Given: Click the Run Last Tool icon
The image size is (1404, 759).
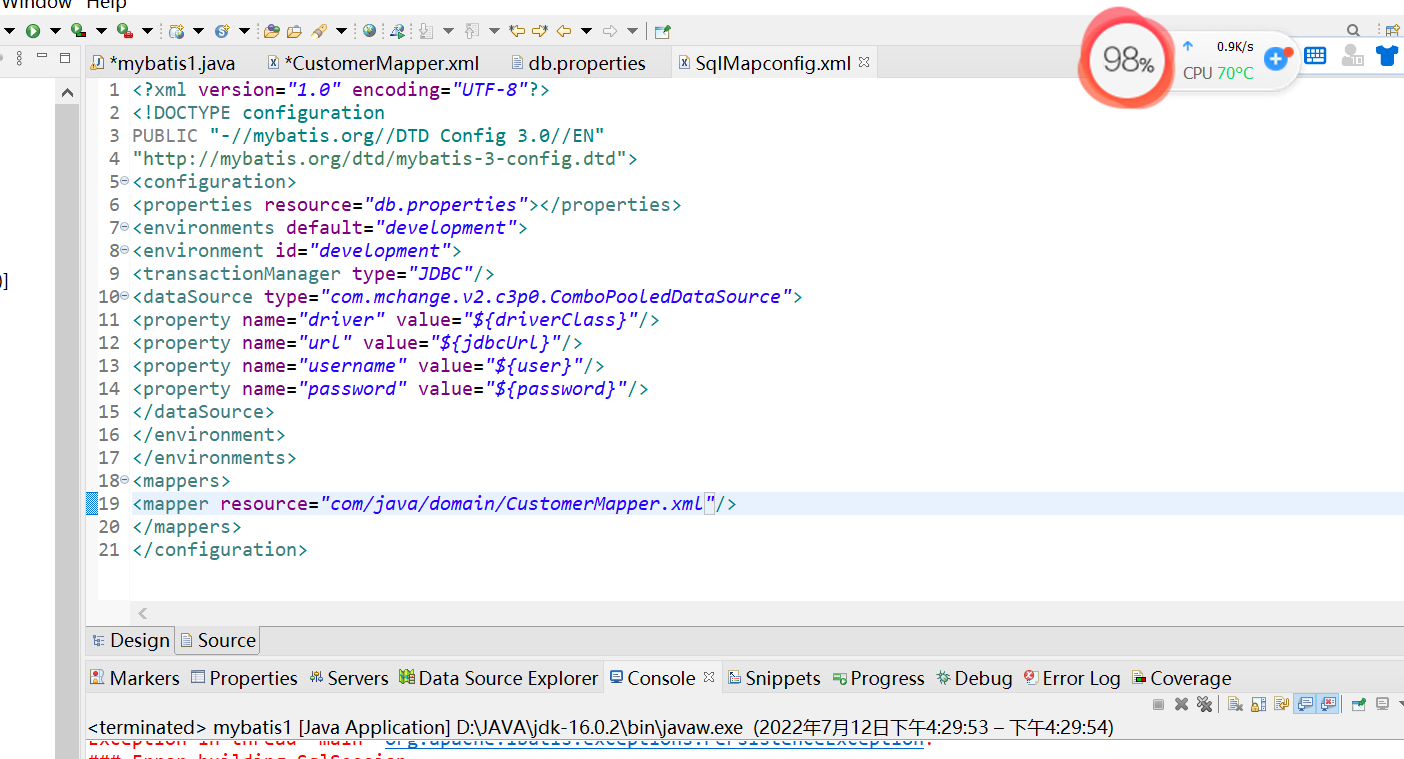Looking at the screenshot, I should (124, 31).
